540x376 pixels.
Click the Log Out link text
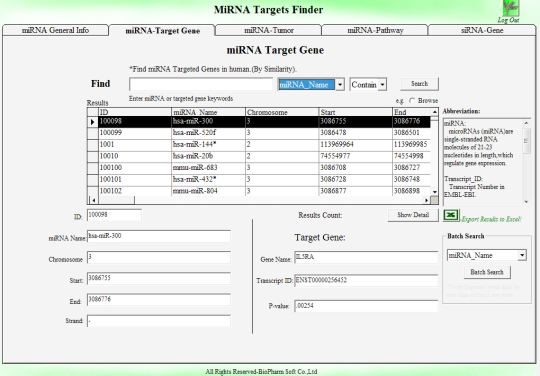(508, 20)
